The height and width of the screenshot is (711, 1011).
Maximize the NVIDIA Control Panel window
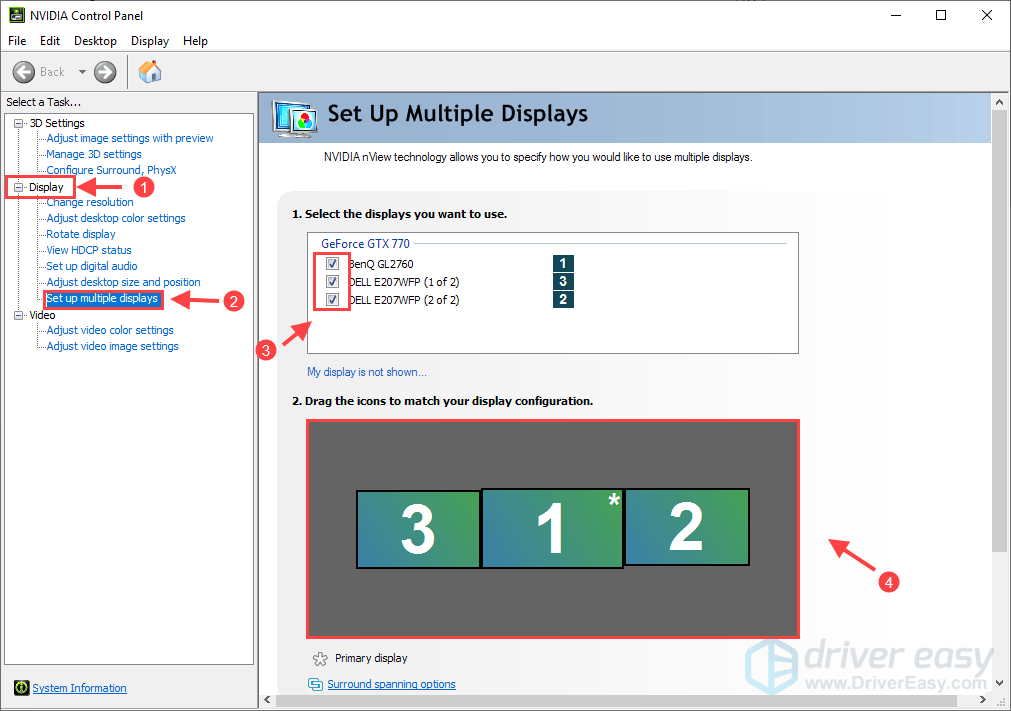coord(941,15)
